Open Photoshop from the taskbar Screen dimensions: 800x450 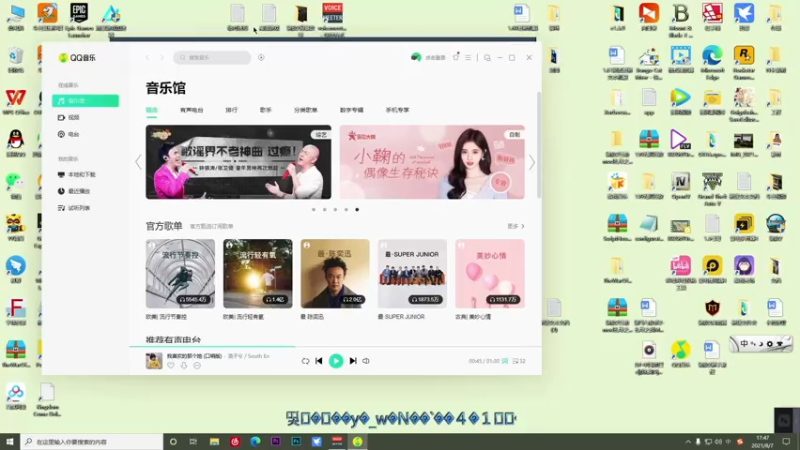pyautogui.click(x=296, y=441)
